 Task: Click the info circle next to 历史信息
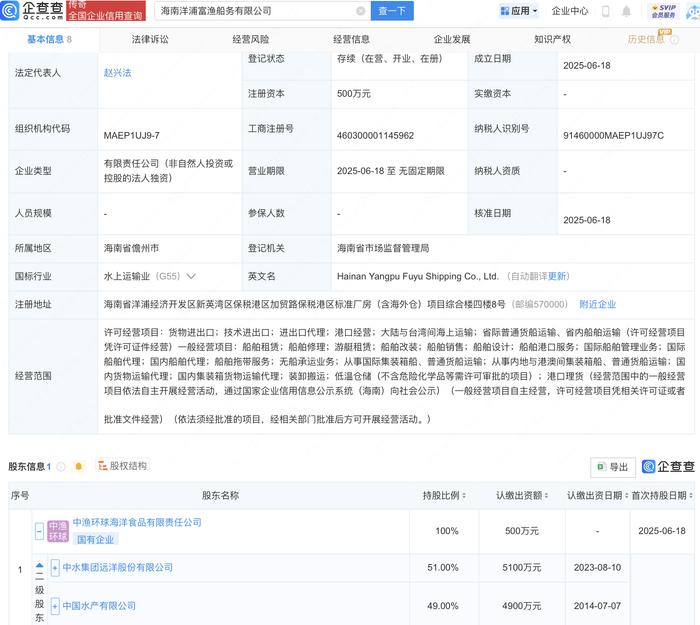pyautogui.click(x=675, y=40)
